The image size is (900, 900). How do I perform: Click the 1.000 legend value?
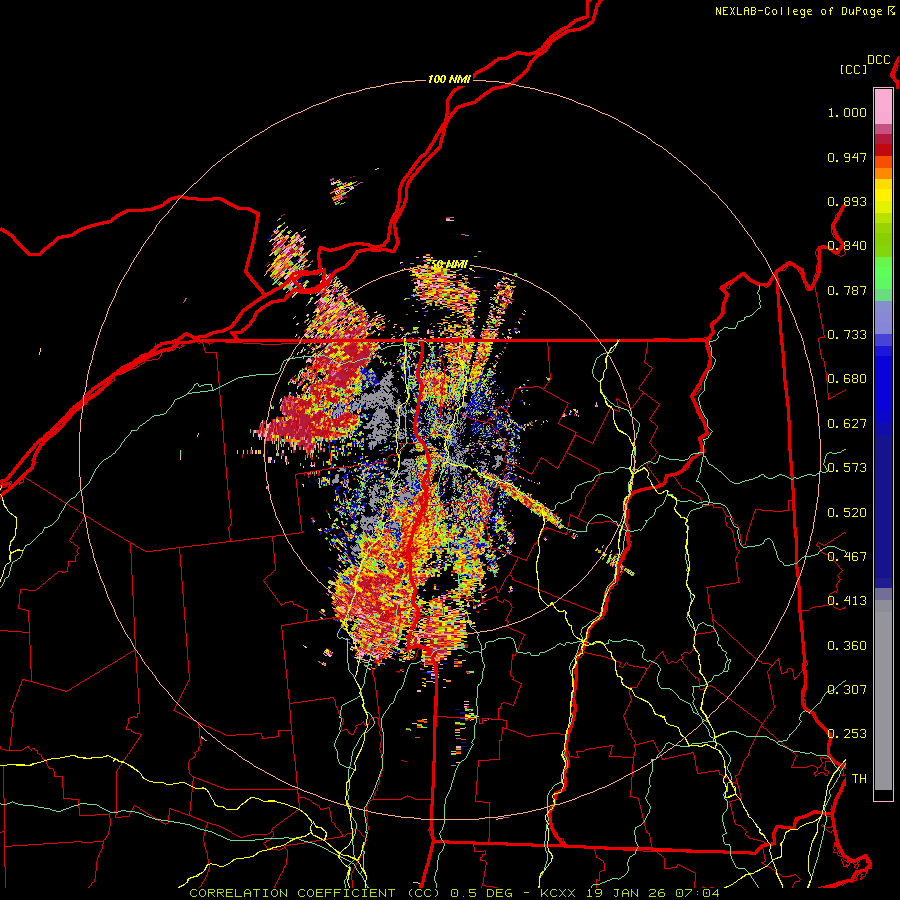[x=847, y=112]
